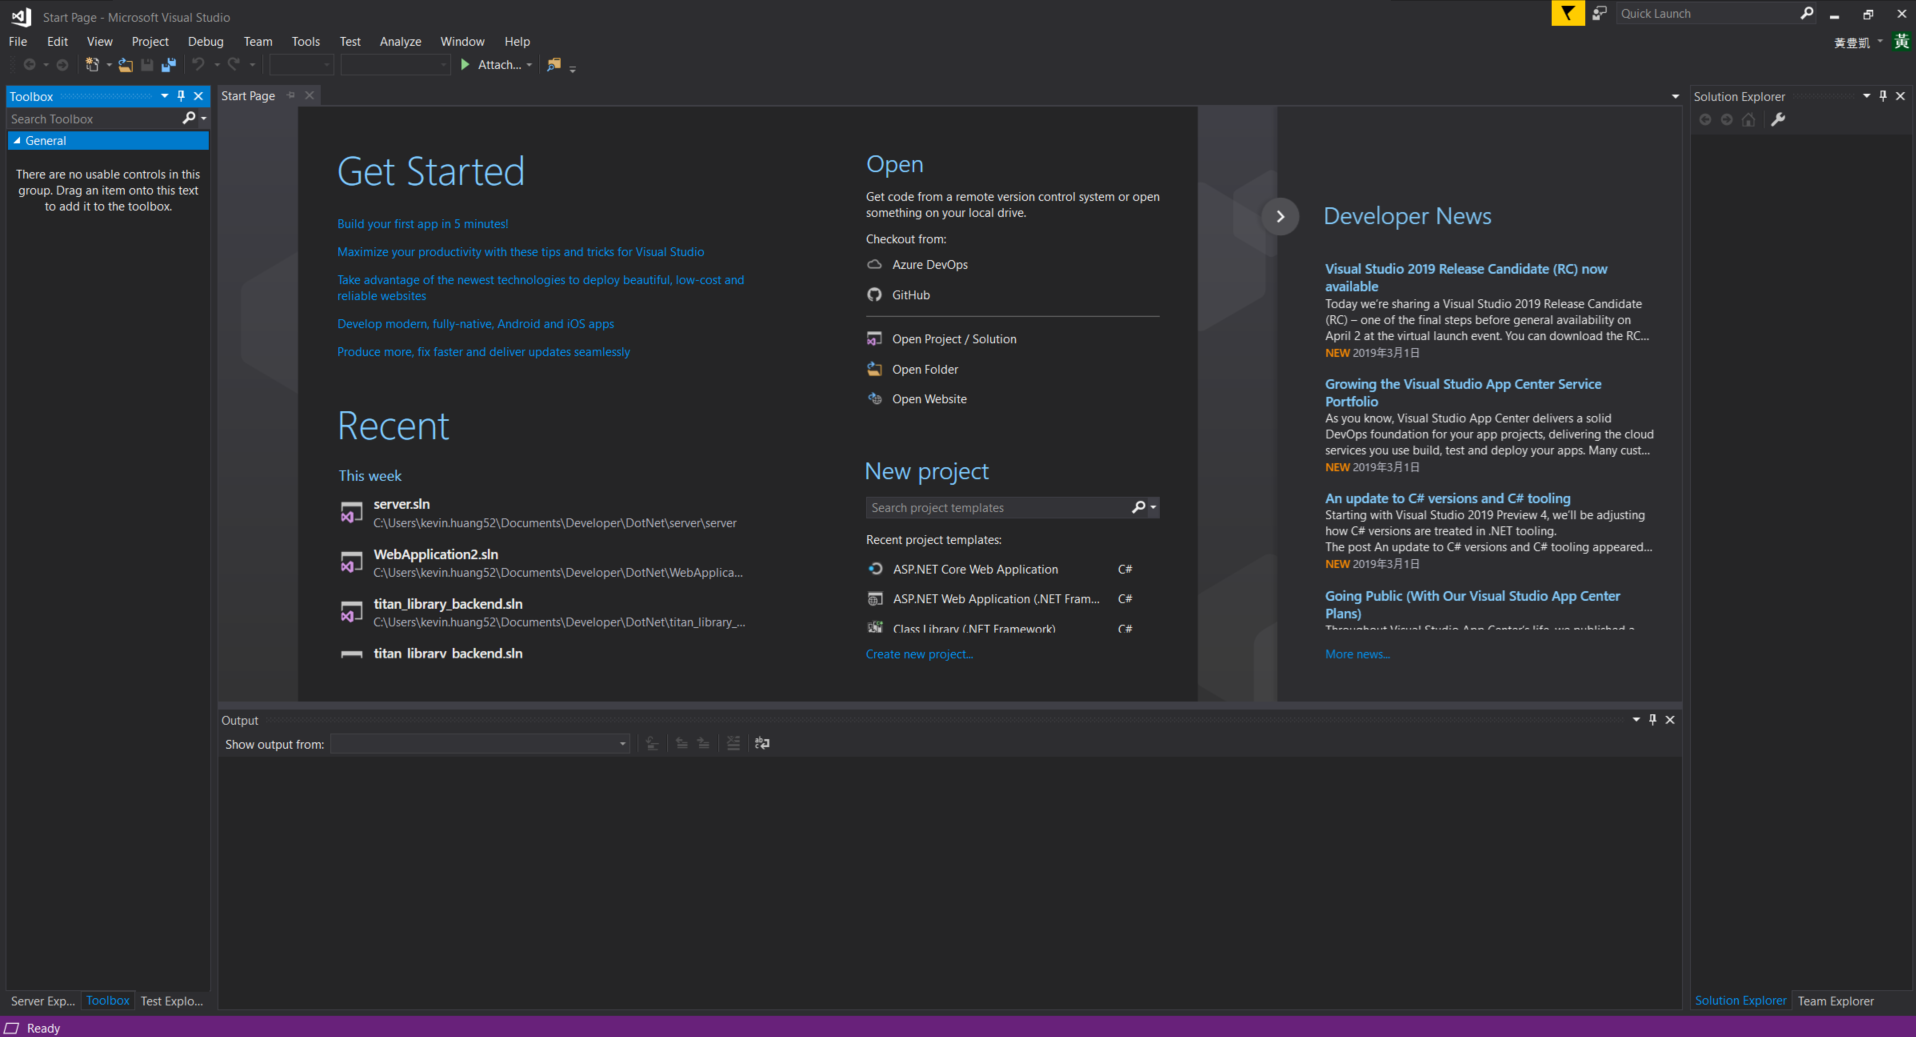Click the Search project templates field
The image size is (1916, 1037).
click(x=997, y=508)
